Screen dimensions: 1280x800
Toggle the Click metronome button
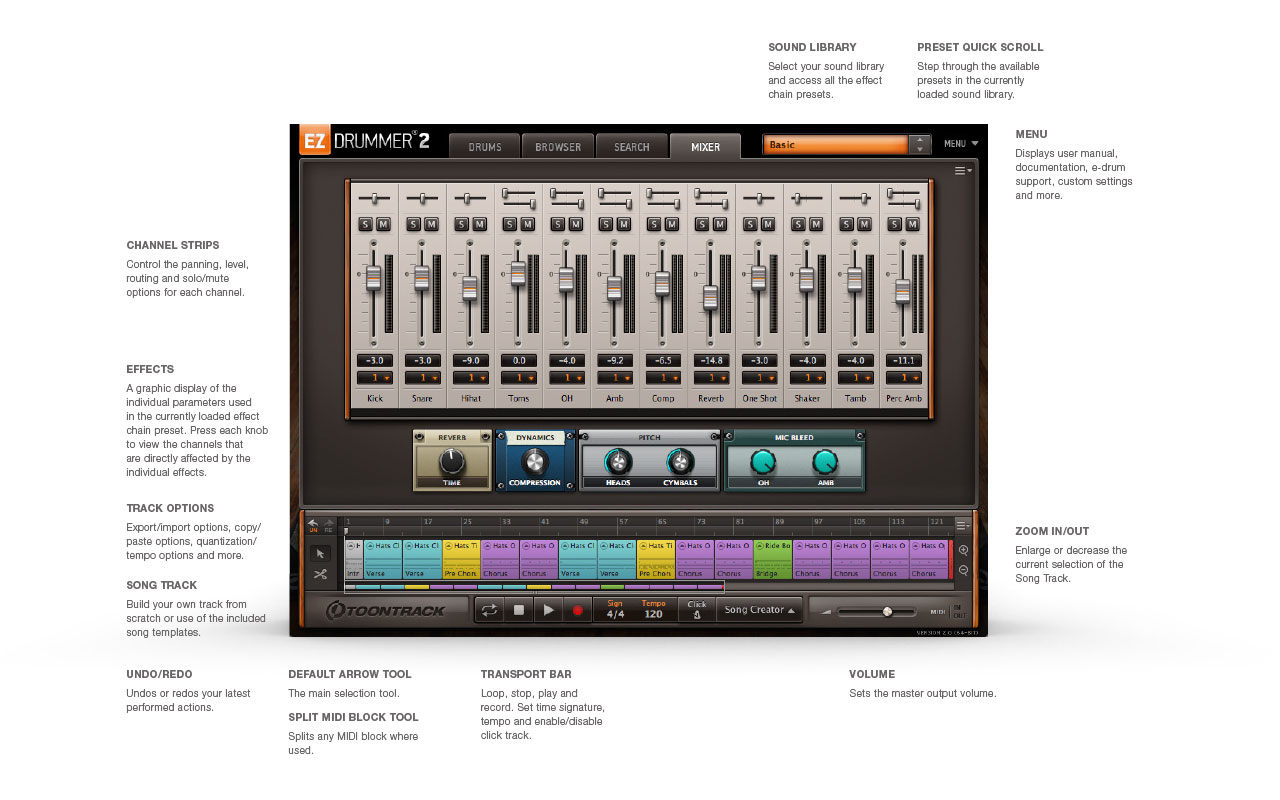click(697, 609)
